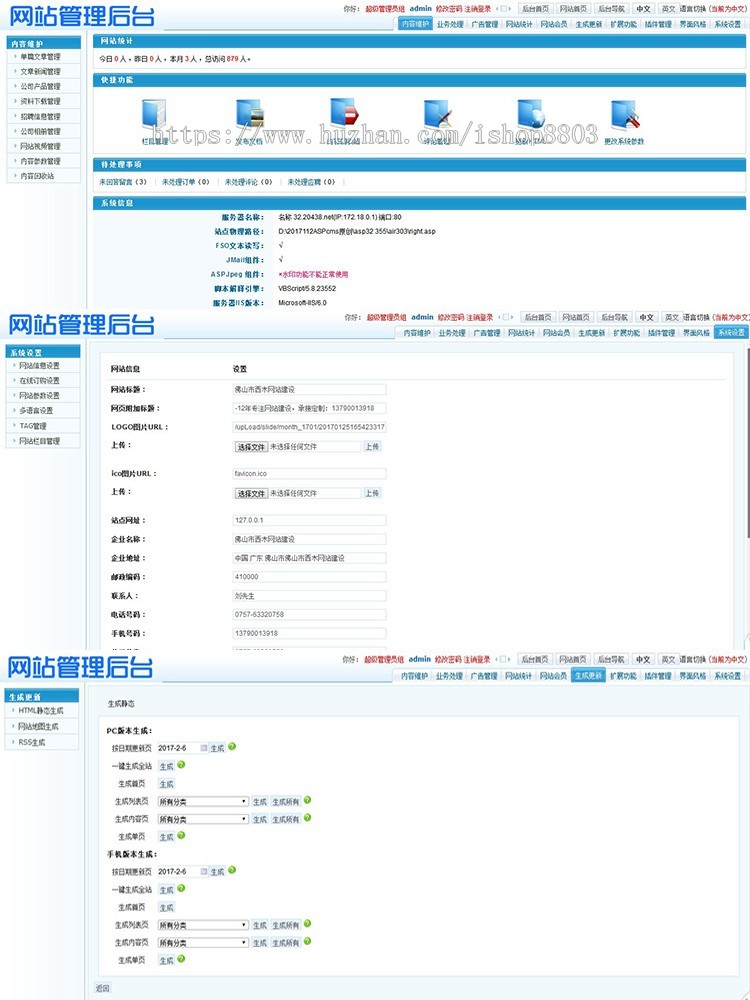Screen dimensions: 750x1000
Task: Click 未处理评论（0） pending item link
Action: [x=248, y=182]
